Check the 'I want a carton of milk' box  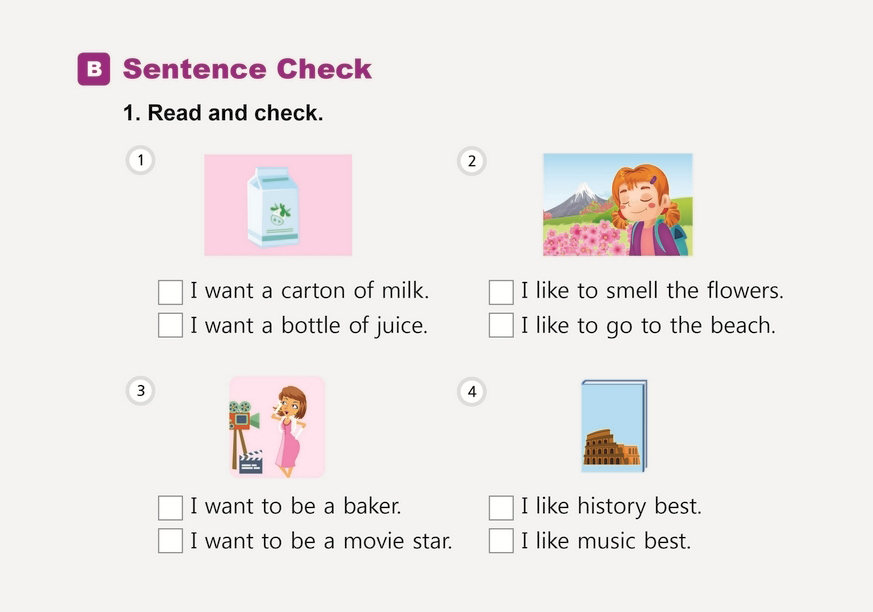(171, 292)
